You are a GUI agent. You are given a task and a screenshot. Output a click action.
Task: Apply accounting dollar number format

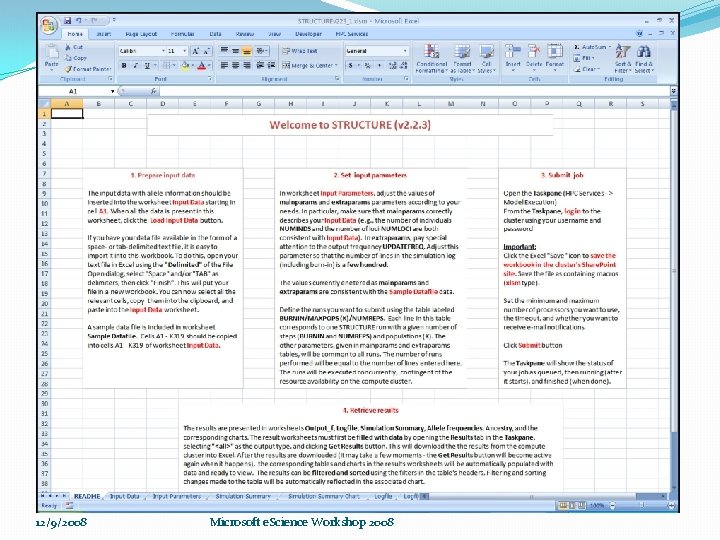point(353,66)
